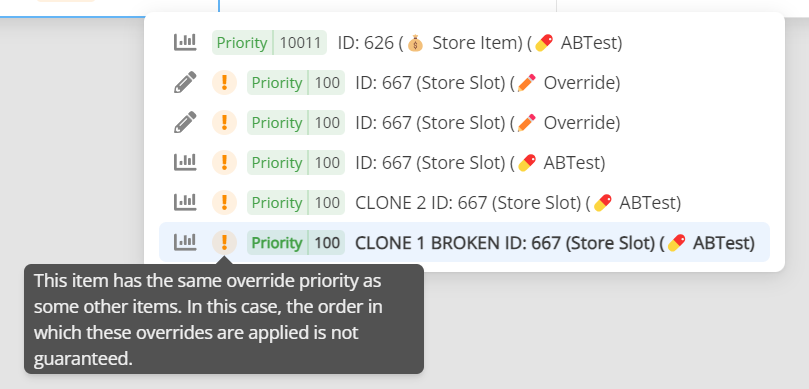809x389 pixels.
Task: Select CLONE 1 BROKEN ID: 667 entry
Action: pos(464,242)
